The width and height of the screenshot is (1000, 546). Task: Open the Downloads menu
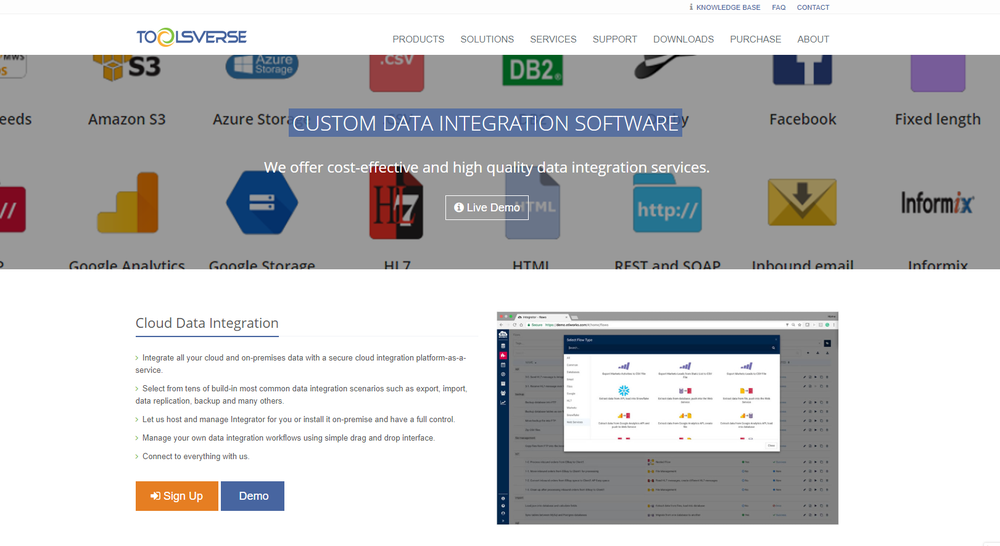click(x=684, y=40)
